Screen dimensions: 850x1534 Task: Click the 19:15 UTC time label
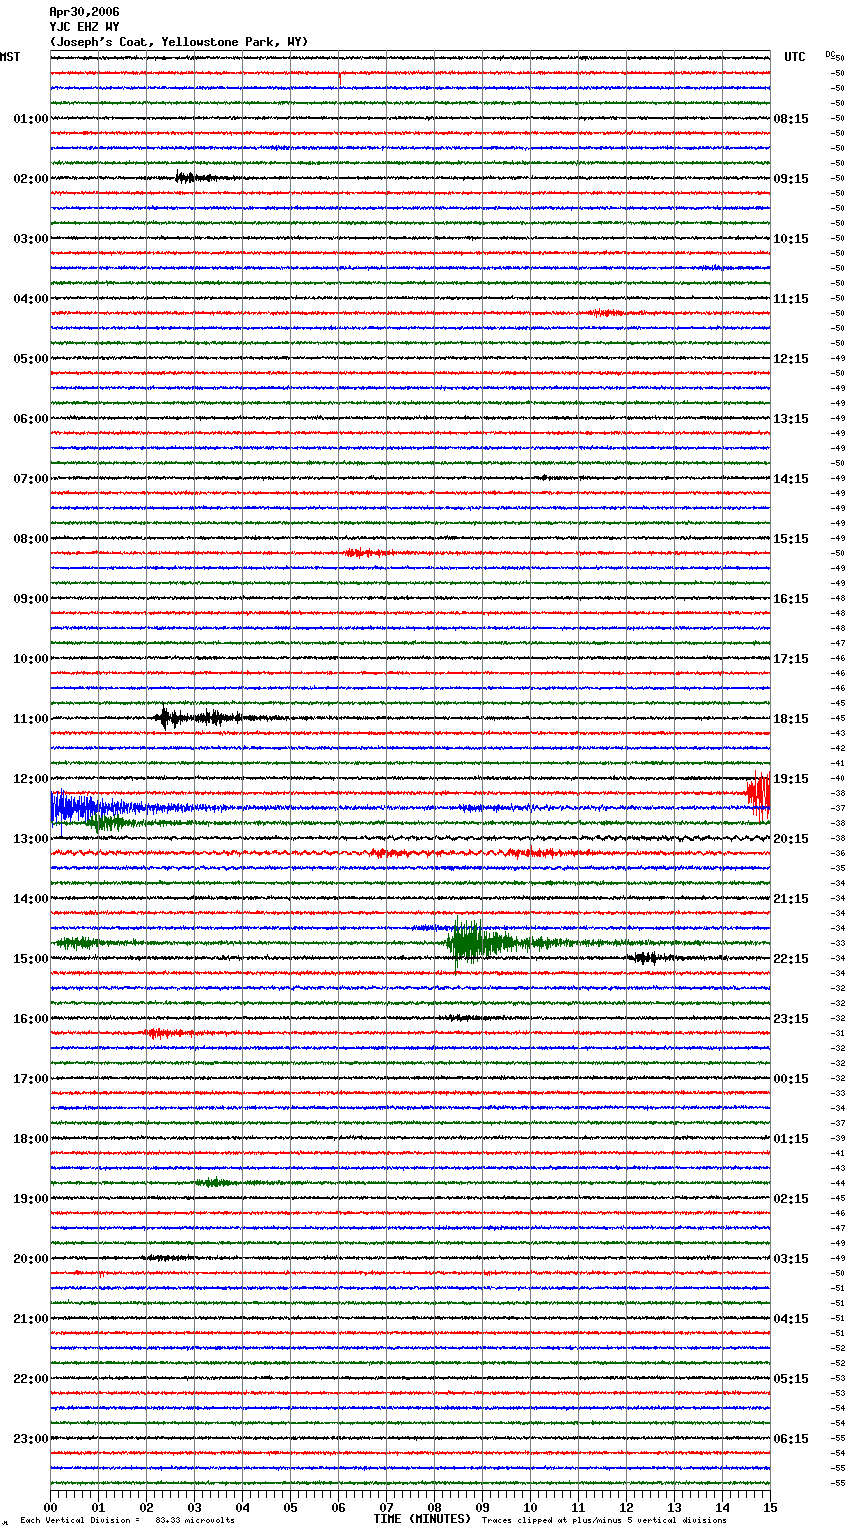click(791, 779)
